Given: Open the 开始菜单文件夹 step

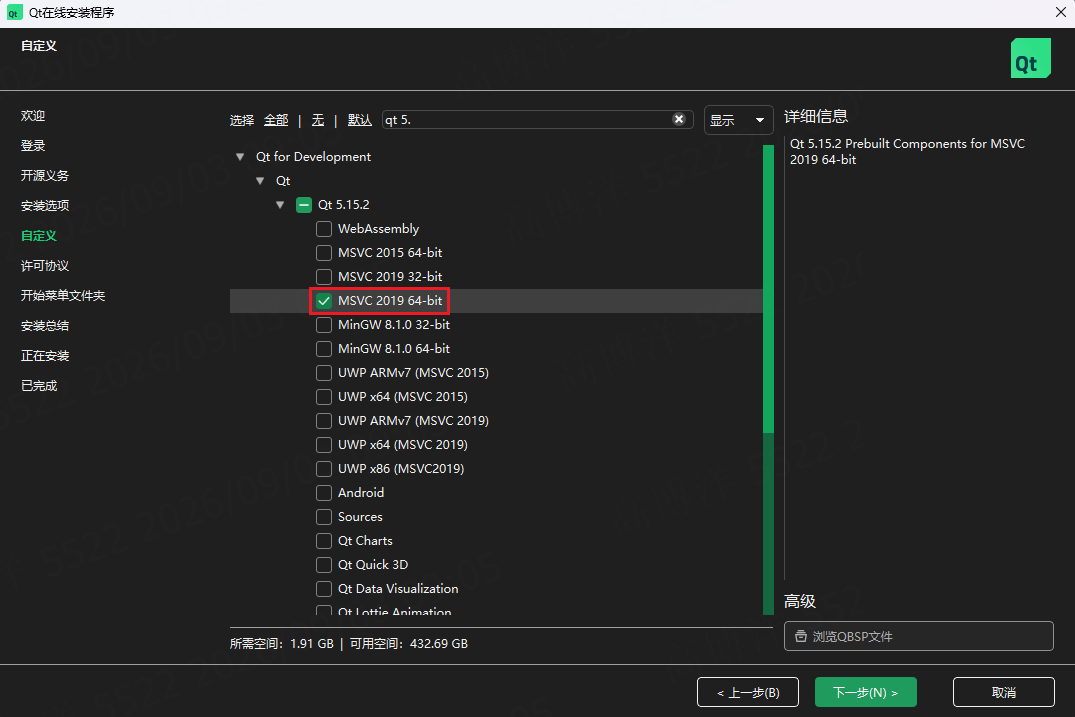Looking at the screenshot, I should click(x=63, y=295).
